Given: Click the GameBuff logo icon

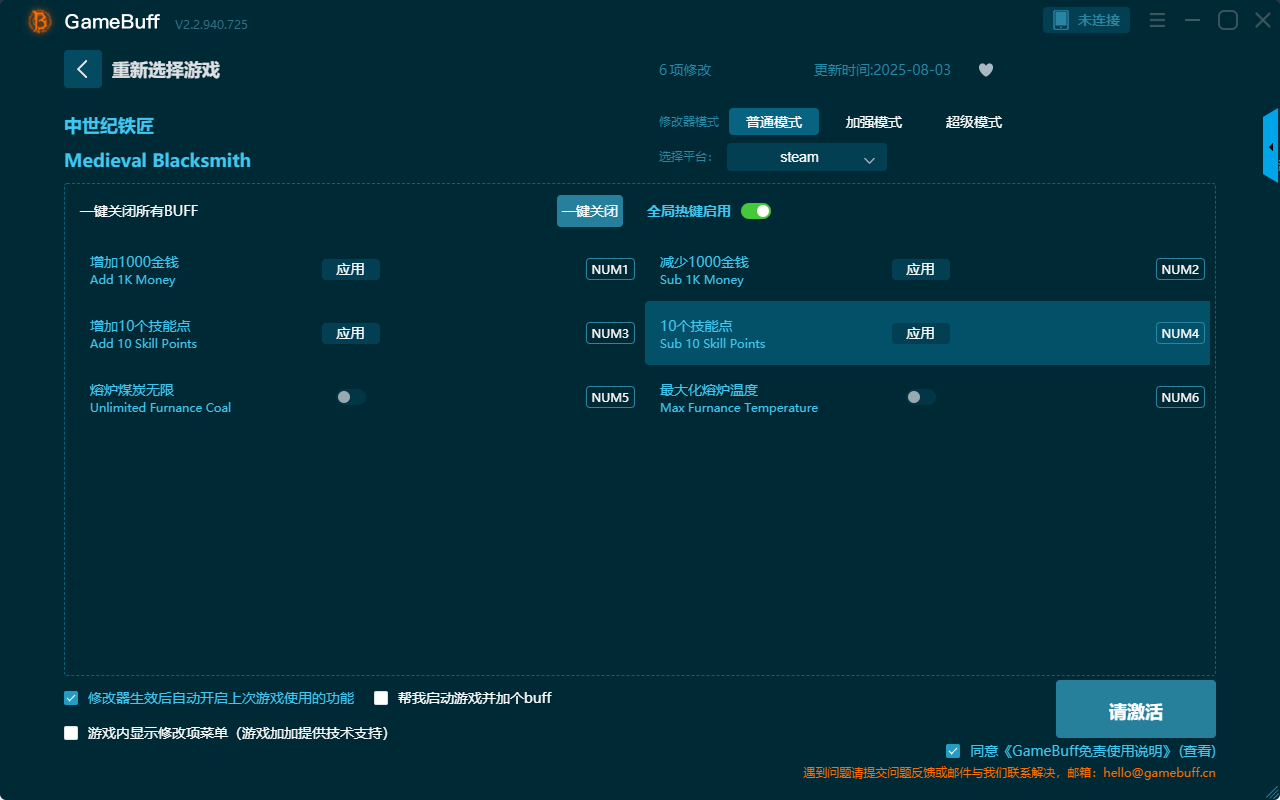Looking at the screenshot, I should 40,21.
